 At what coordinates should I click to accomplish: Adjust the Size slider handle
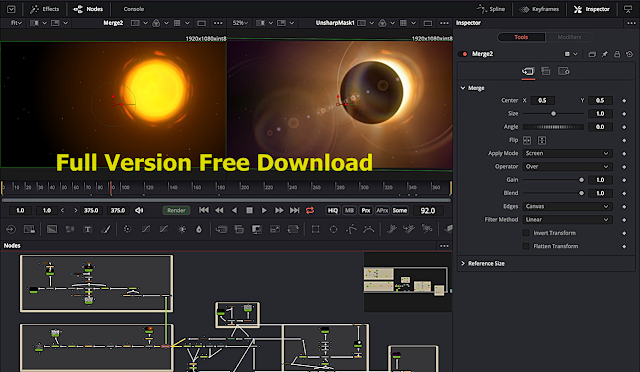553,114
